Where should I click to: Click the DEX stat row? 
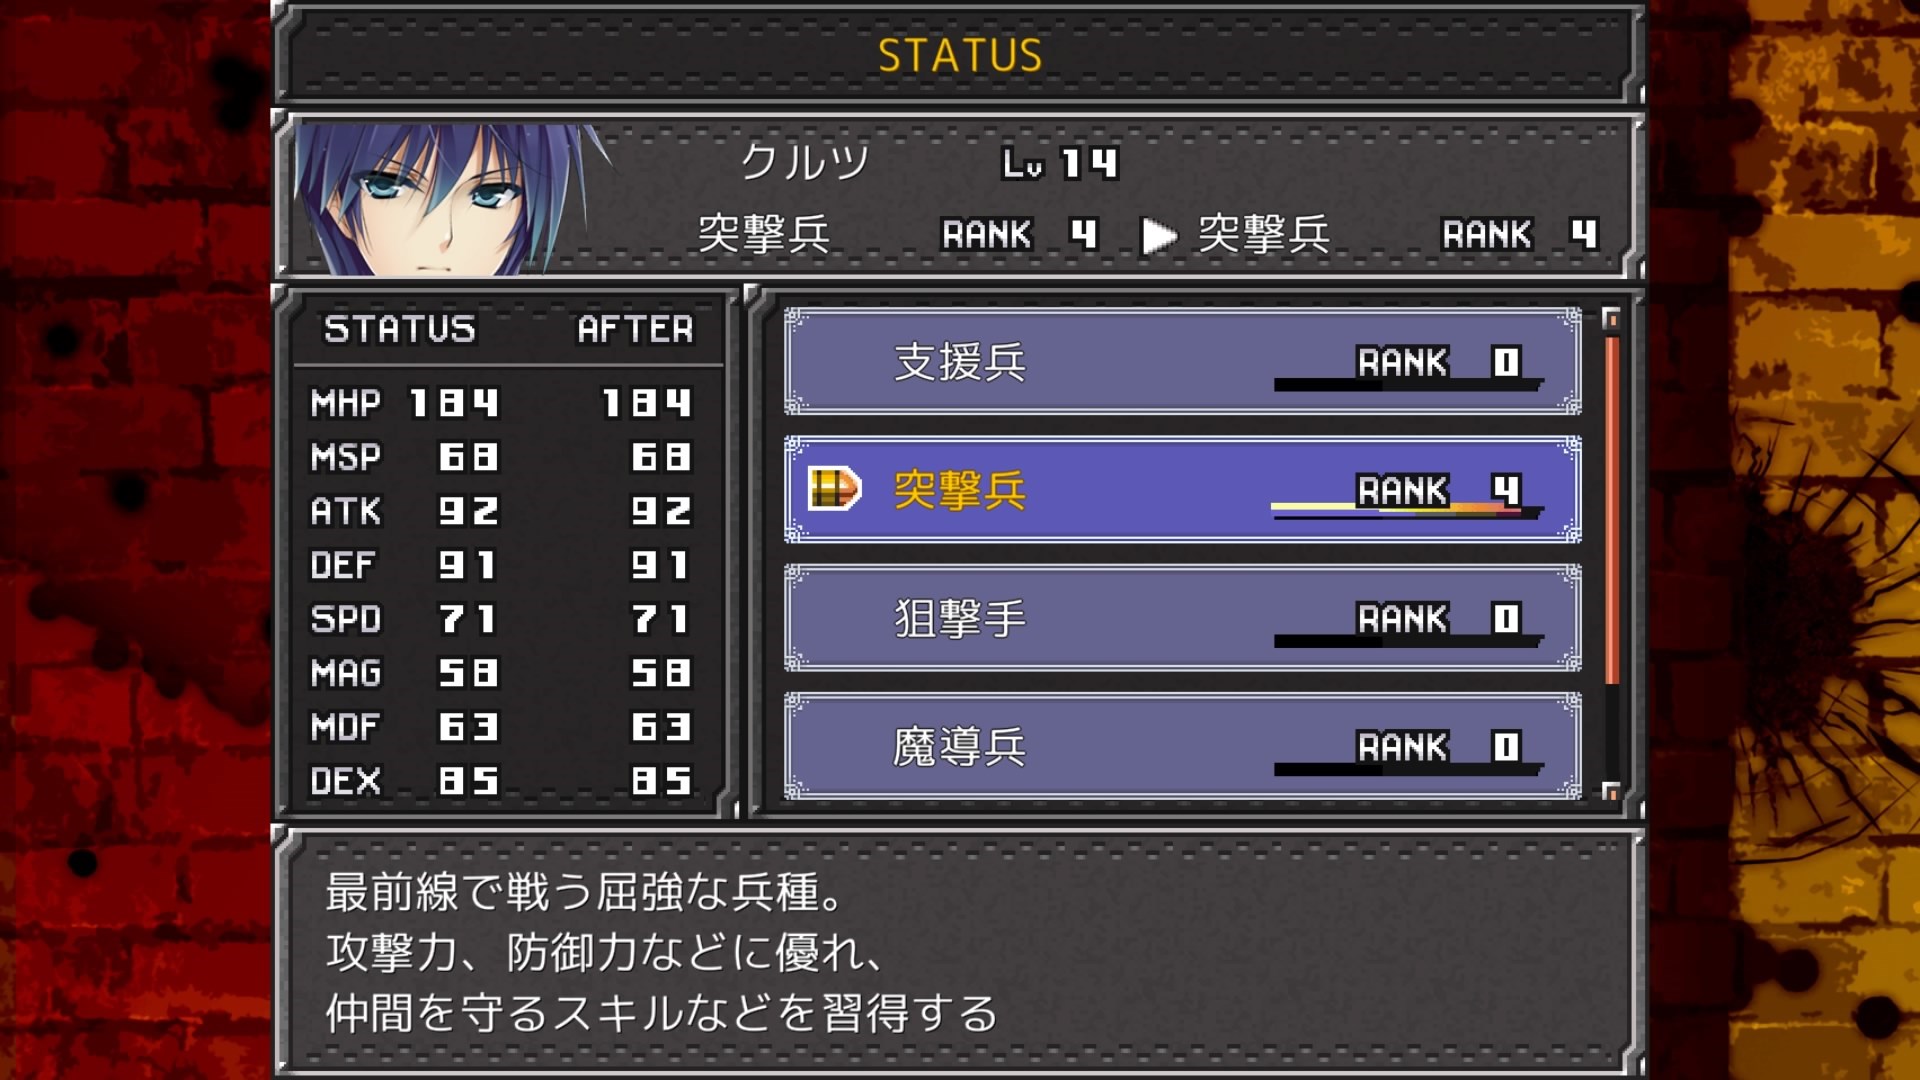click(x=501, y=780)
